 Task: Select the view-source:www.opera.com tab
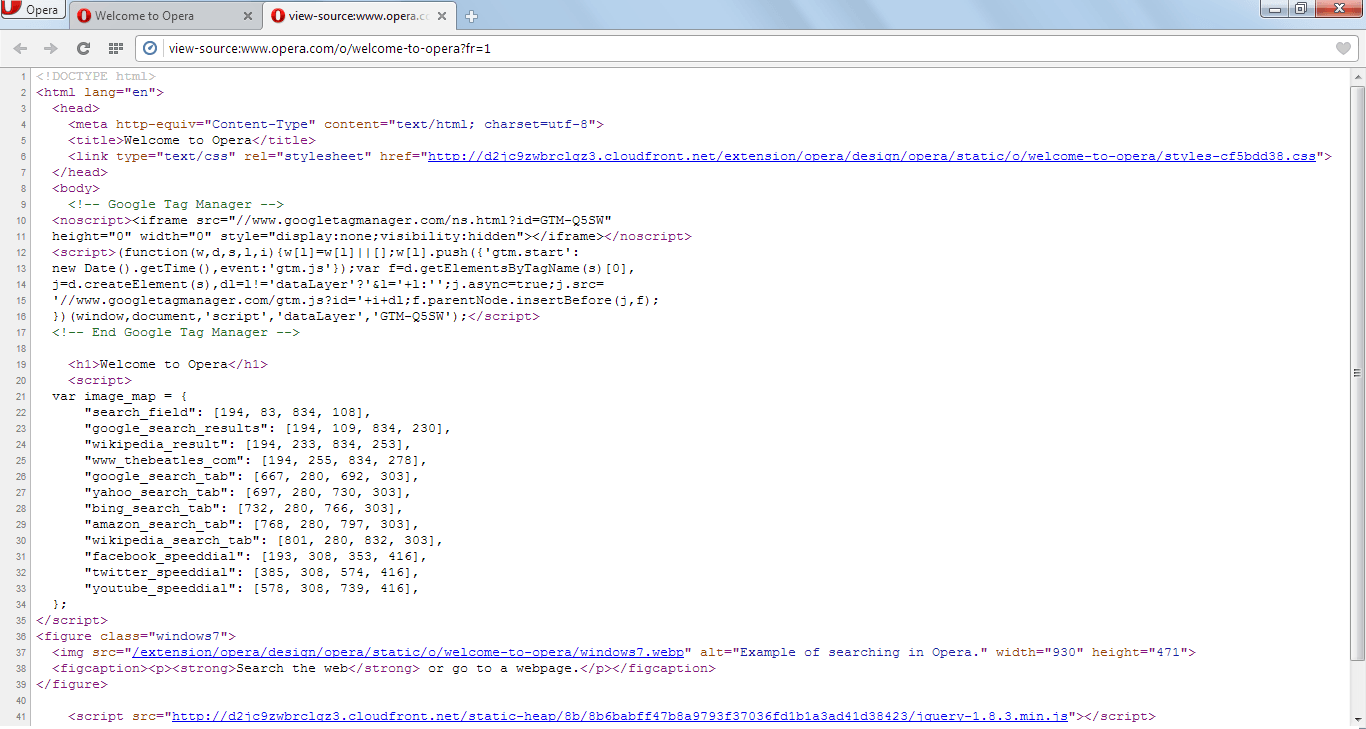[x=360, y=16]
